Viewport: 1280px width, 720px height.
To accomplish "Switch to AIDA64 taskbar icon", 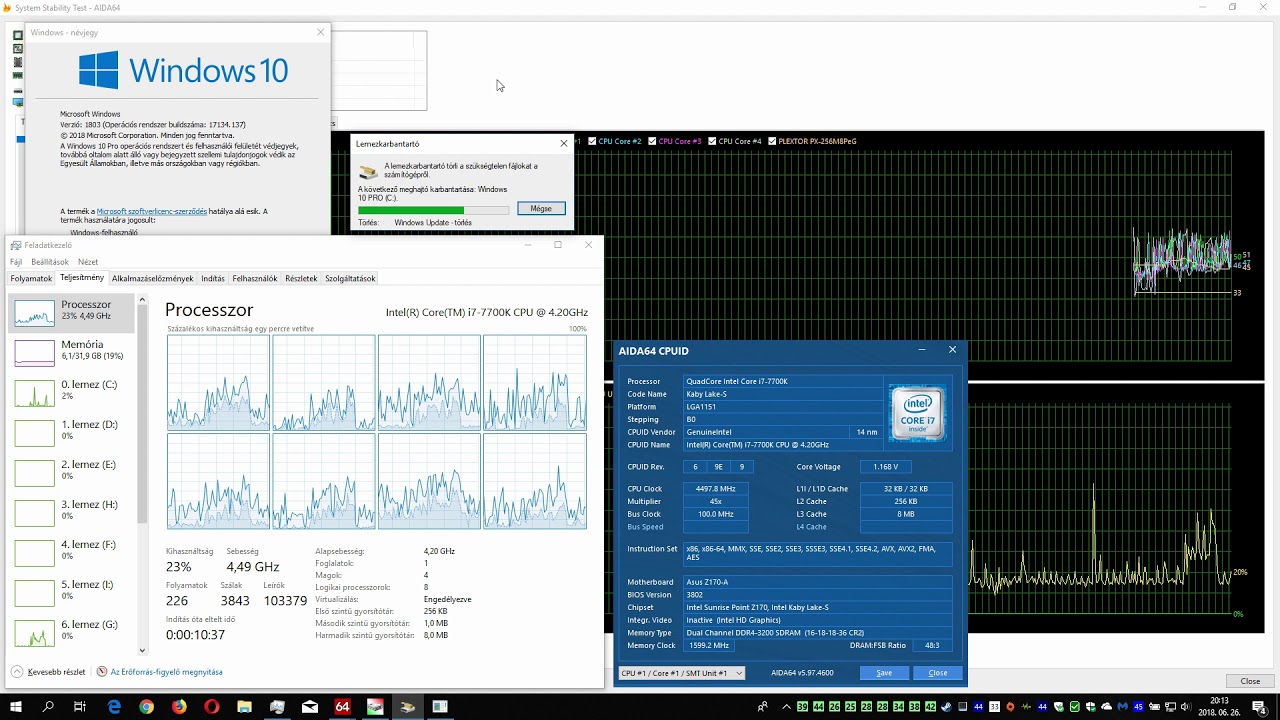I will [x=342, y=706].
